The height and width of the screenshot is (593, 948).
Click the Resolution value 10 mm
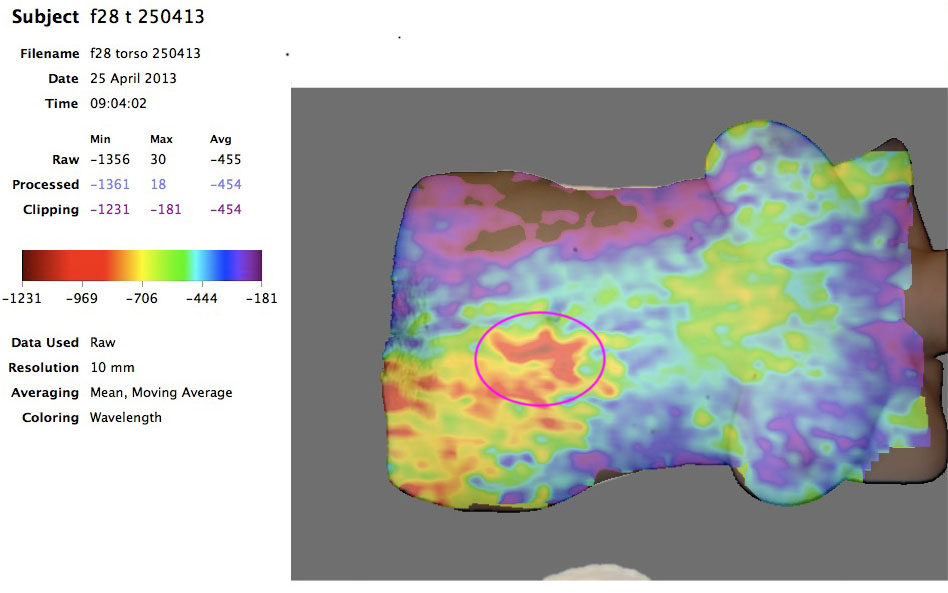coord(112,367)
